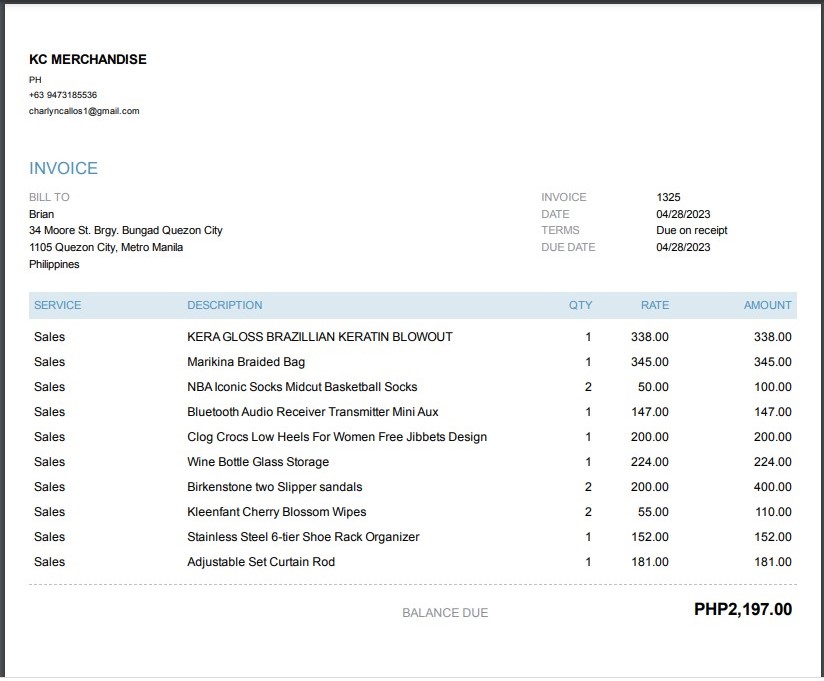Click the DATE value 04/28/2023
824x681 pixels.
[x=683, y=214]
